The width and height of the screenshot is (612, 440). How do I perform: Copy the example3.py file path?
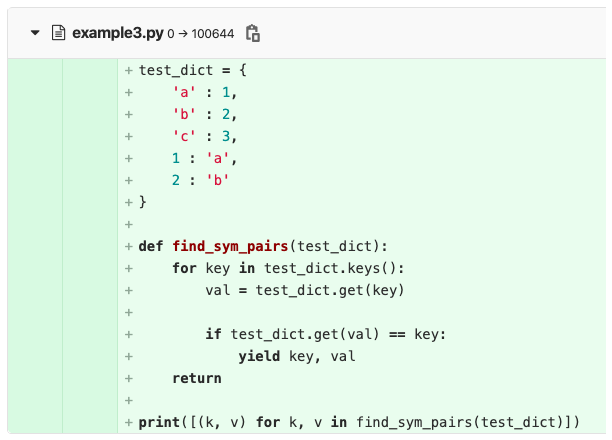coord(253,33)
